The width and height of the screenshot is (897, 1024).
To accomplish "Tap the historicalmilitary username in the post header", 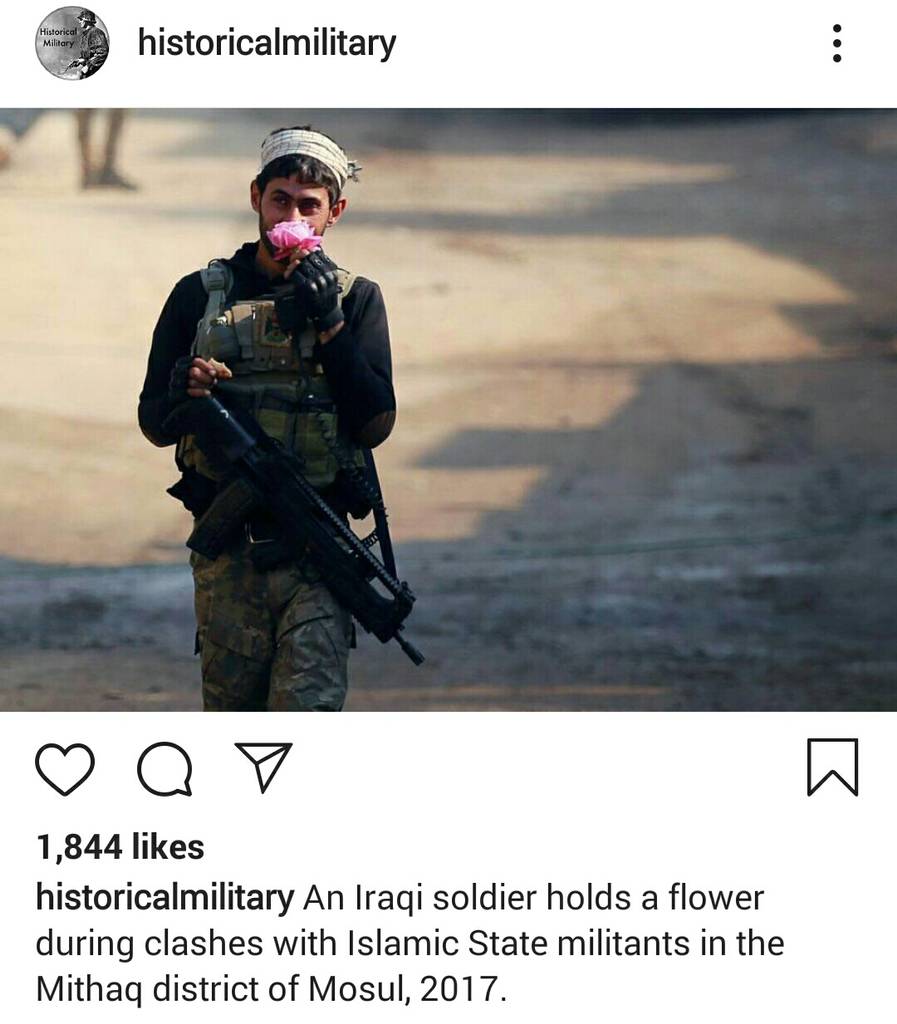I will point(267,43).
